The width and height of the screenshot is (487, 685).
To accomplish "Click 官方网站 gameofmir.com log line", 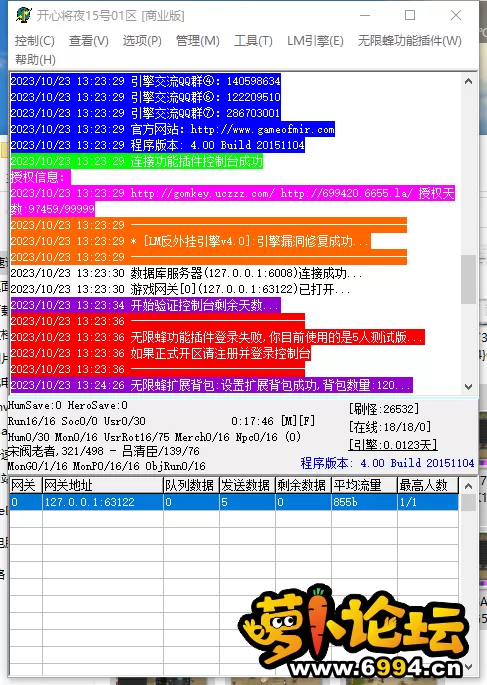I will point(173,129).
